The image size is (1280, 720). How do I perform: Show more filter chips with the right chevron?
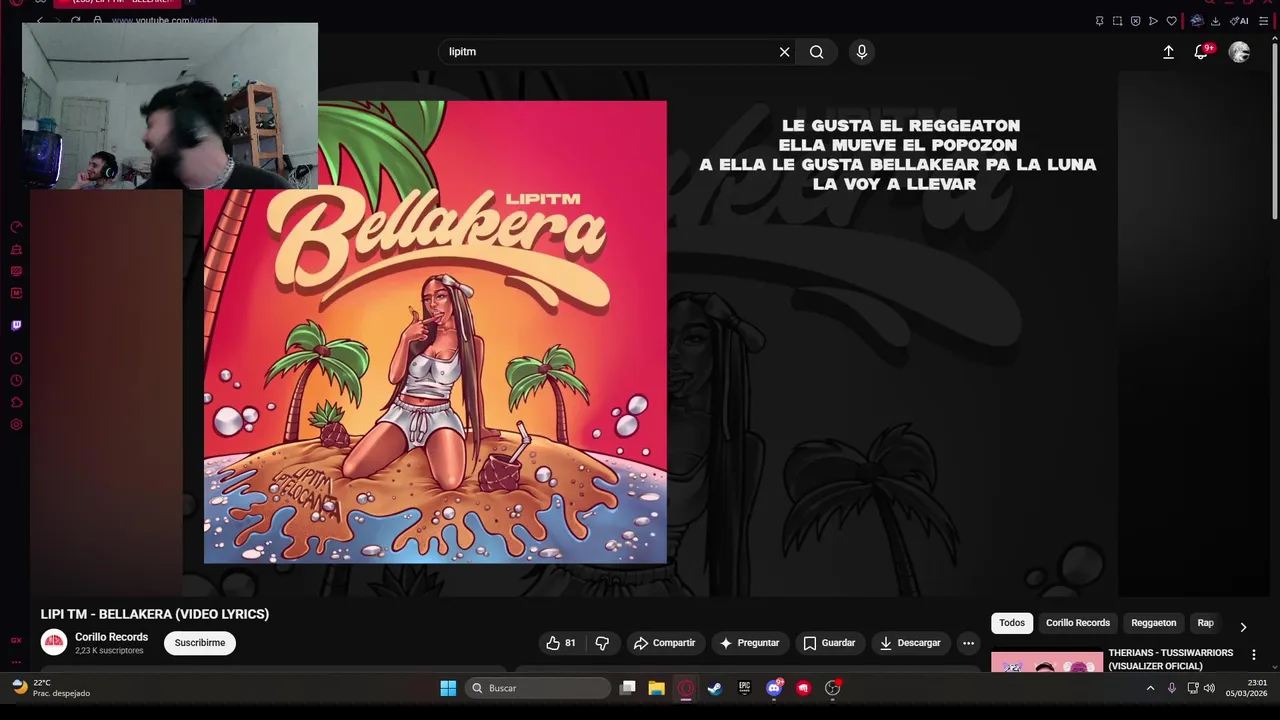[x=1243, y=627]
